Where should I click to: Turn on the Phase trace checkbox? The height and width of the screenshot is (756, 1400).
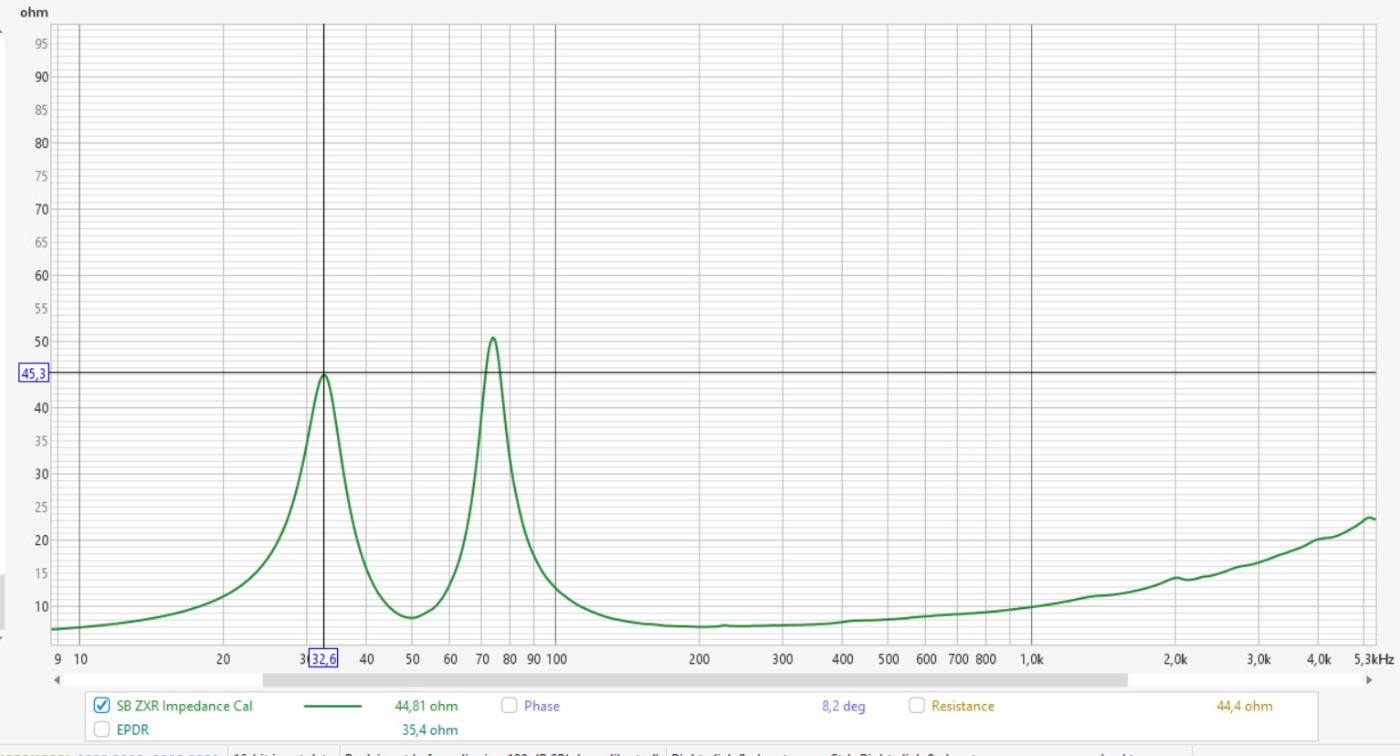coord(509,705)
